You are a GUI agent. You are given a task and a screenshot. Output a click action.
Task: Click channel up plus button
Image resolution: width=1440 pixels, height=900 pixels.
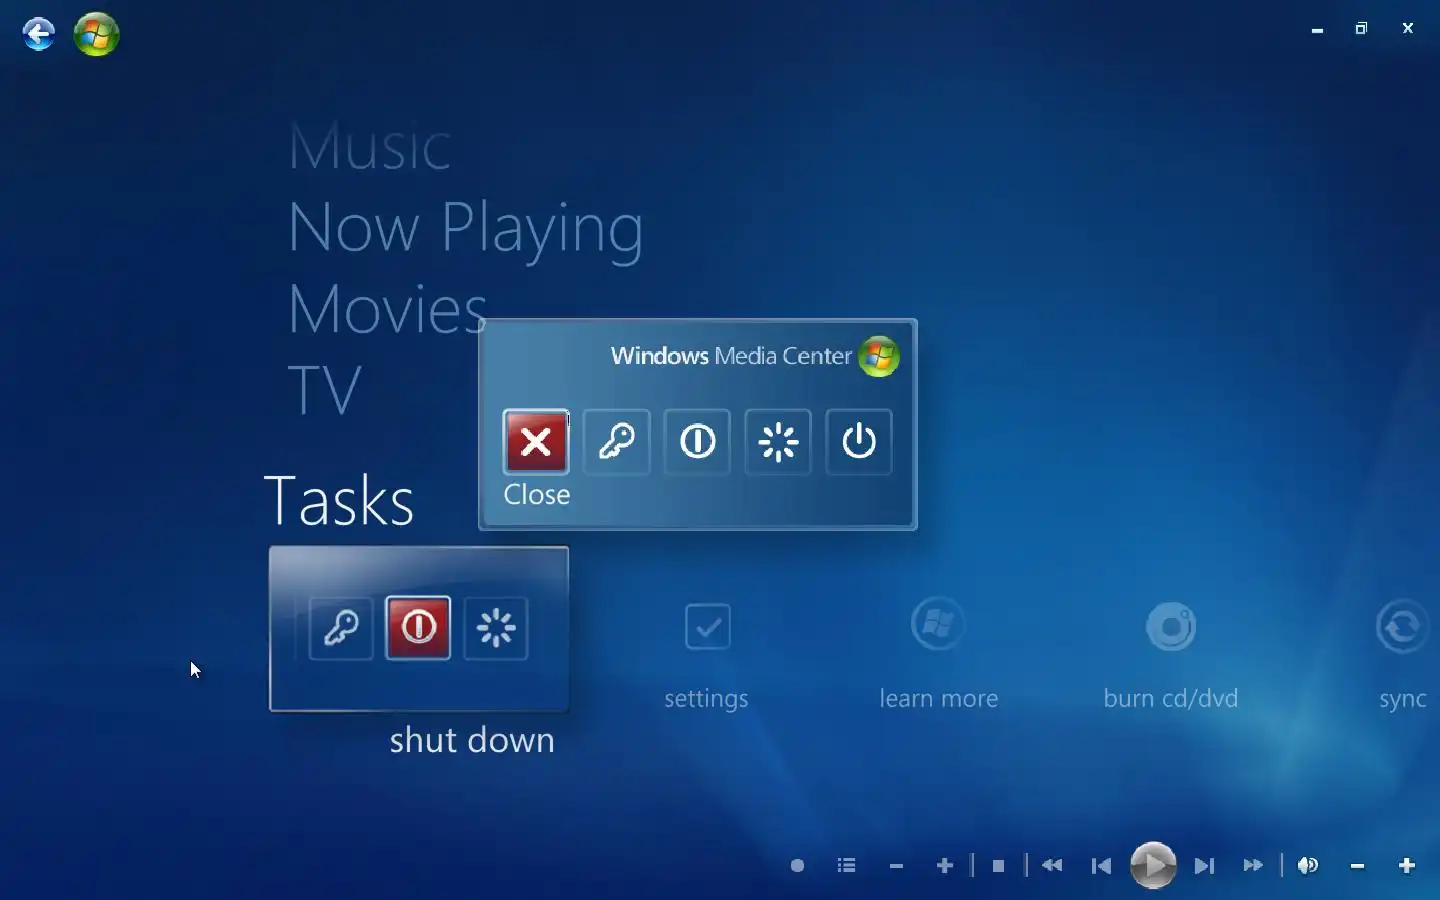click(x=945, y=866)
